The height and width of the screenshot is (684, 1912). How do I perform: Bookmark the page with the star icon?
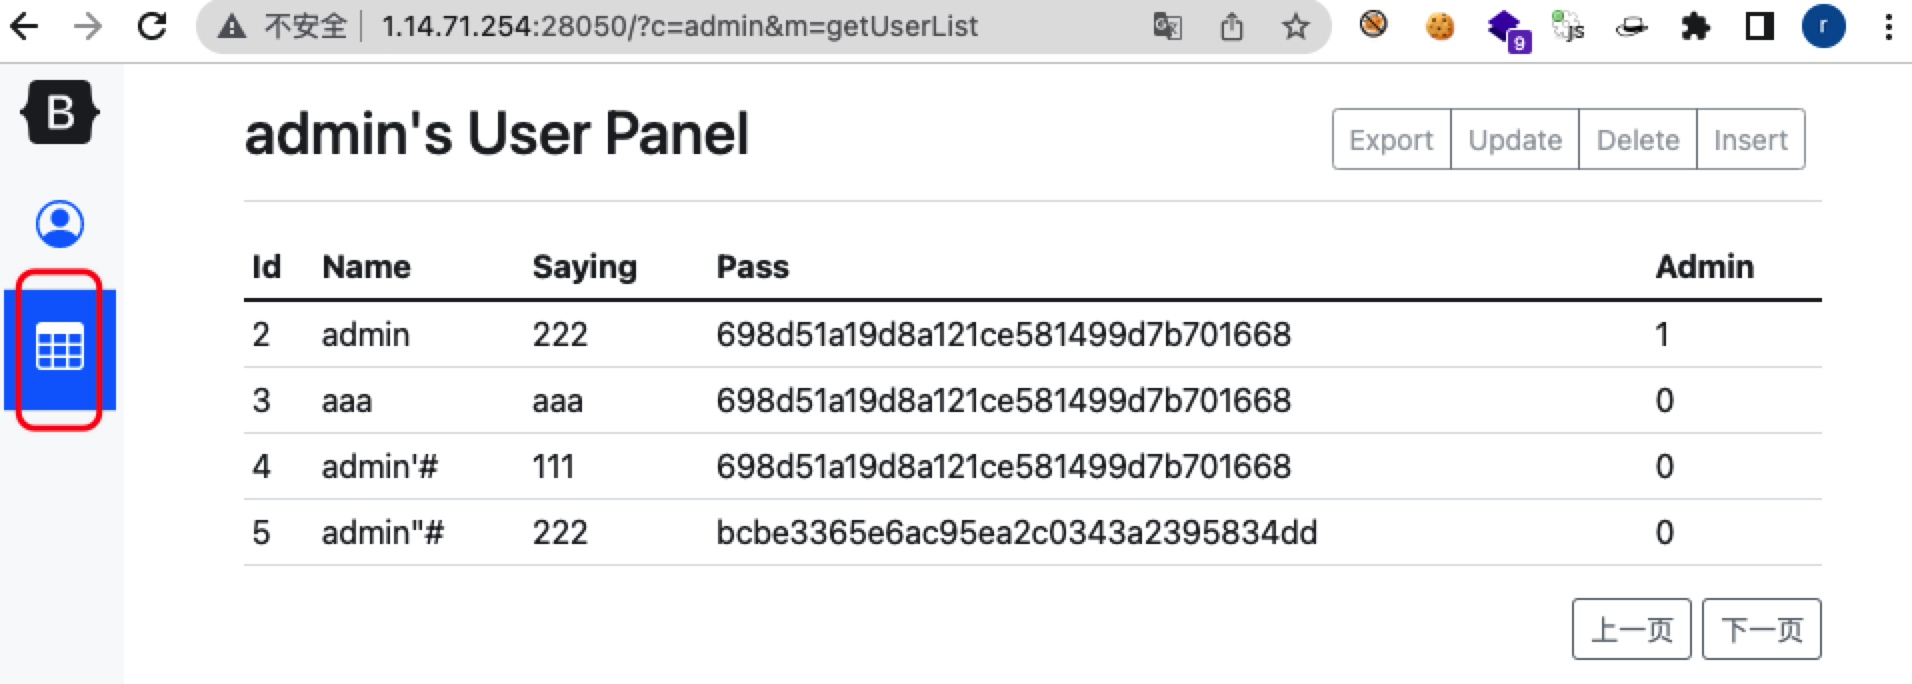tap(1295, 27)
